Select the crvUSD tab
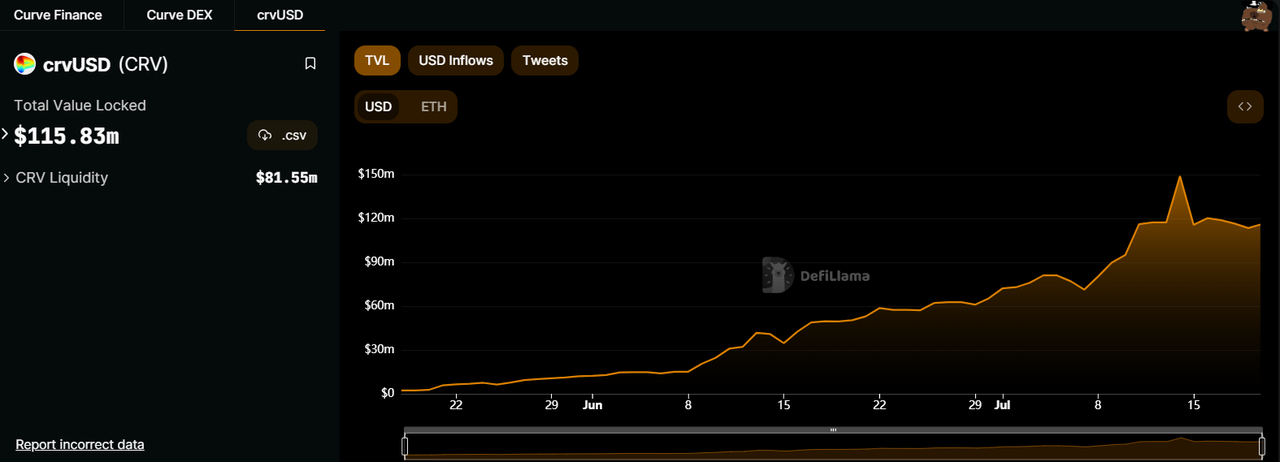Screen dimensions: 1280x462 [x=280, y=15]
